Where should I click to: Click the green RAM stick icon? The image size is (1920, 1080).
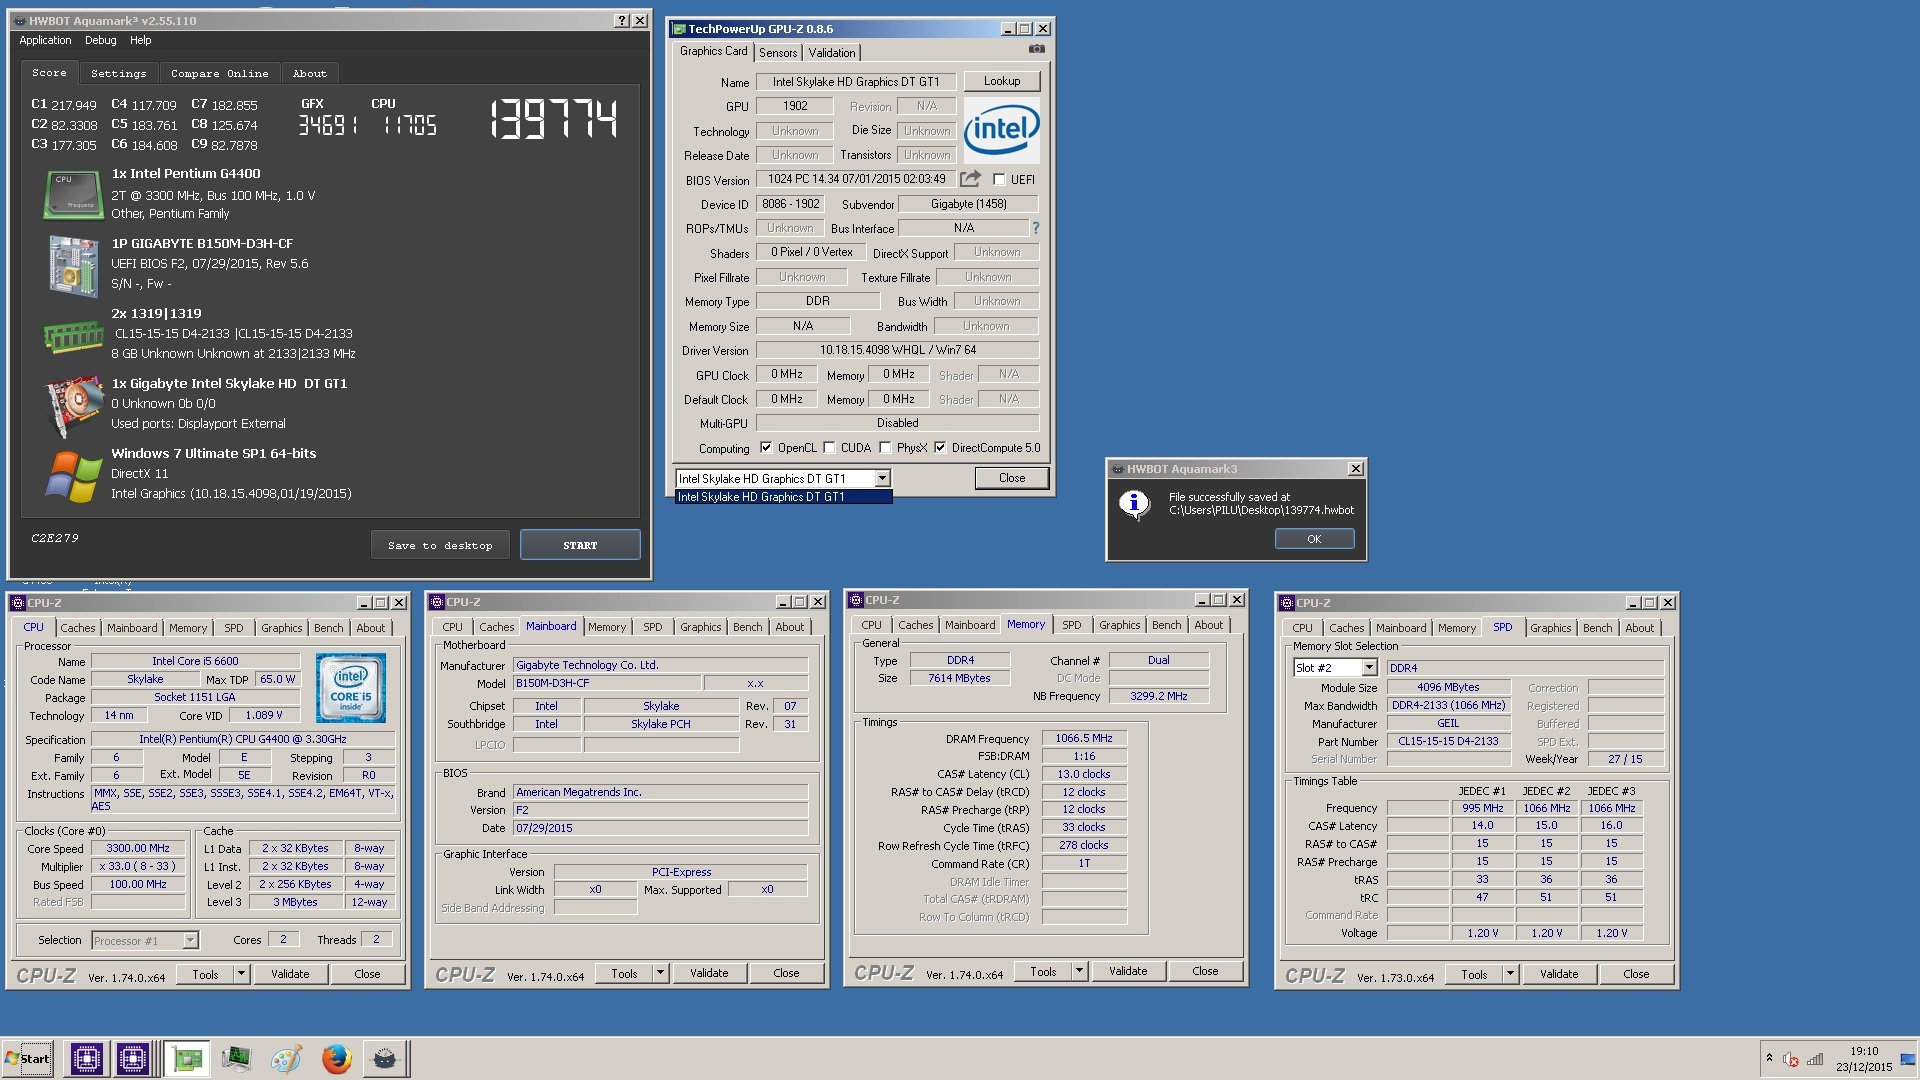click(x=74, y=337)
